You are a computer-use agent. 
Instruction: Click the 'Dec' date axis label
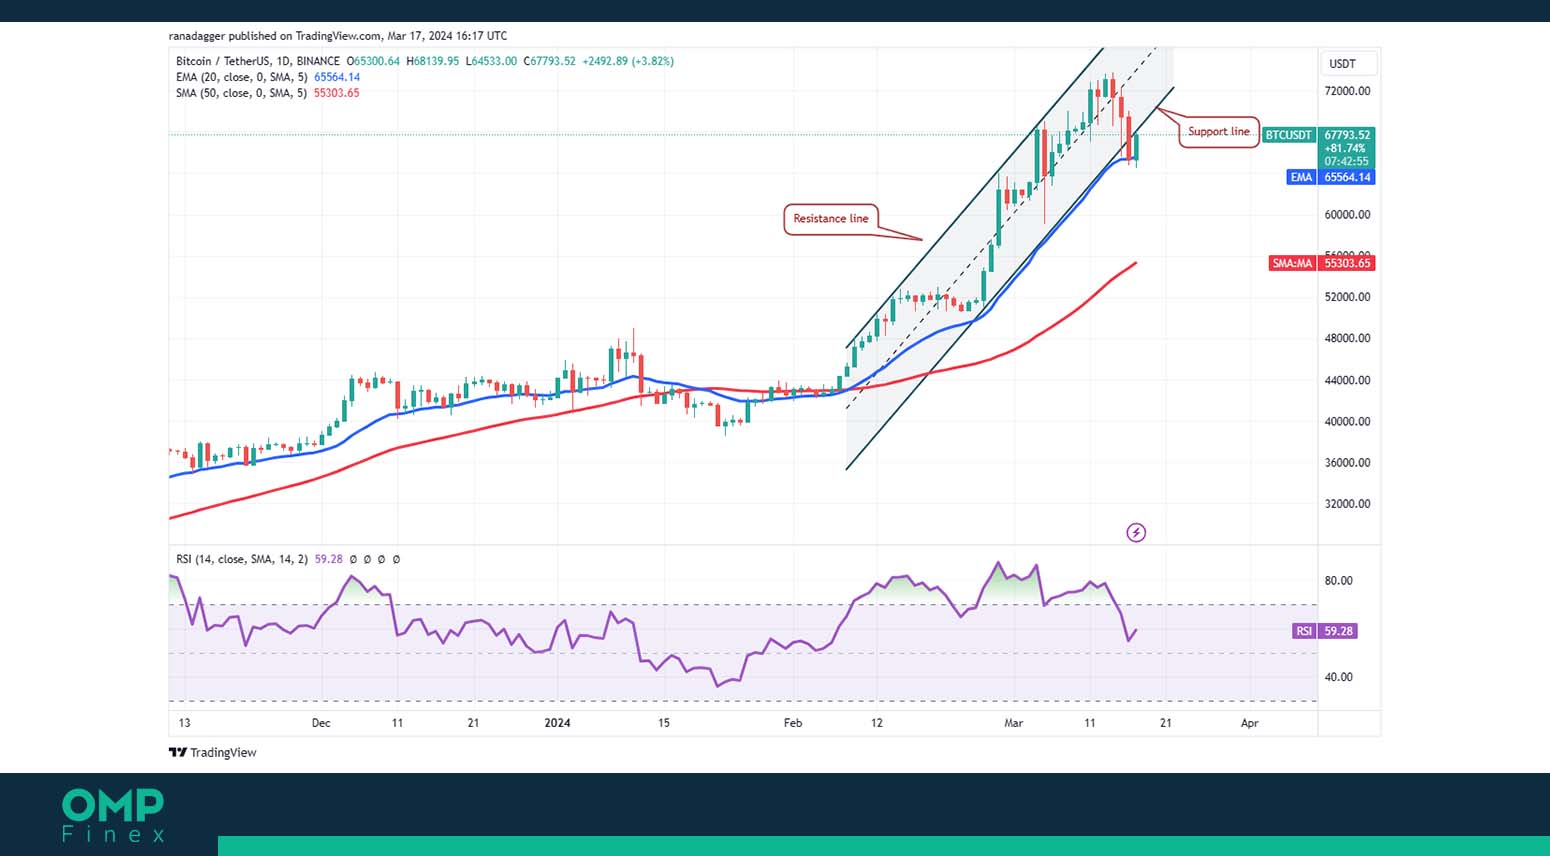pyautogui.click(x=321, y=723)
